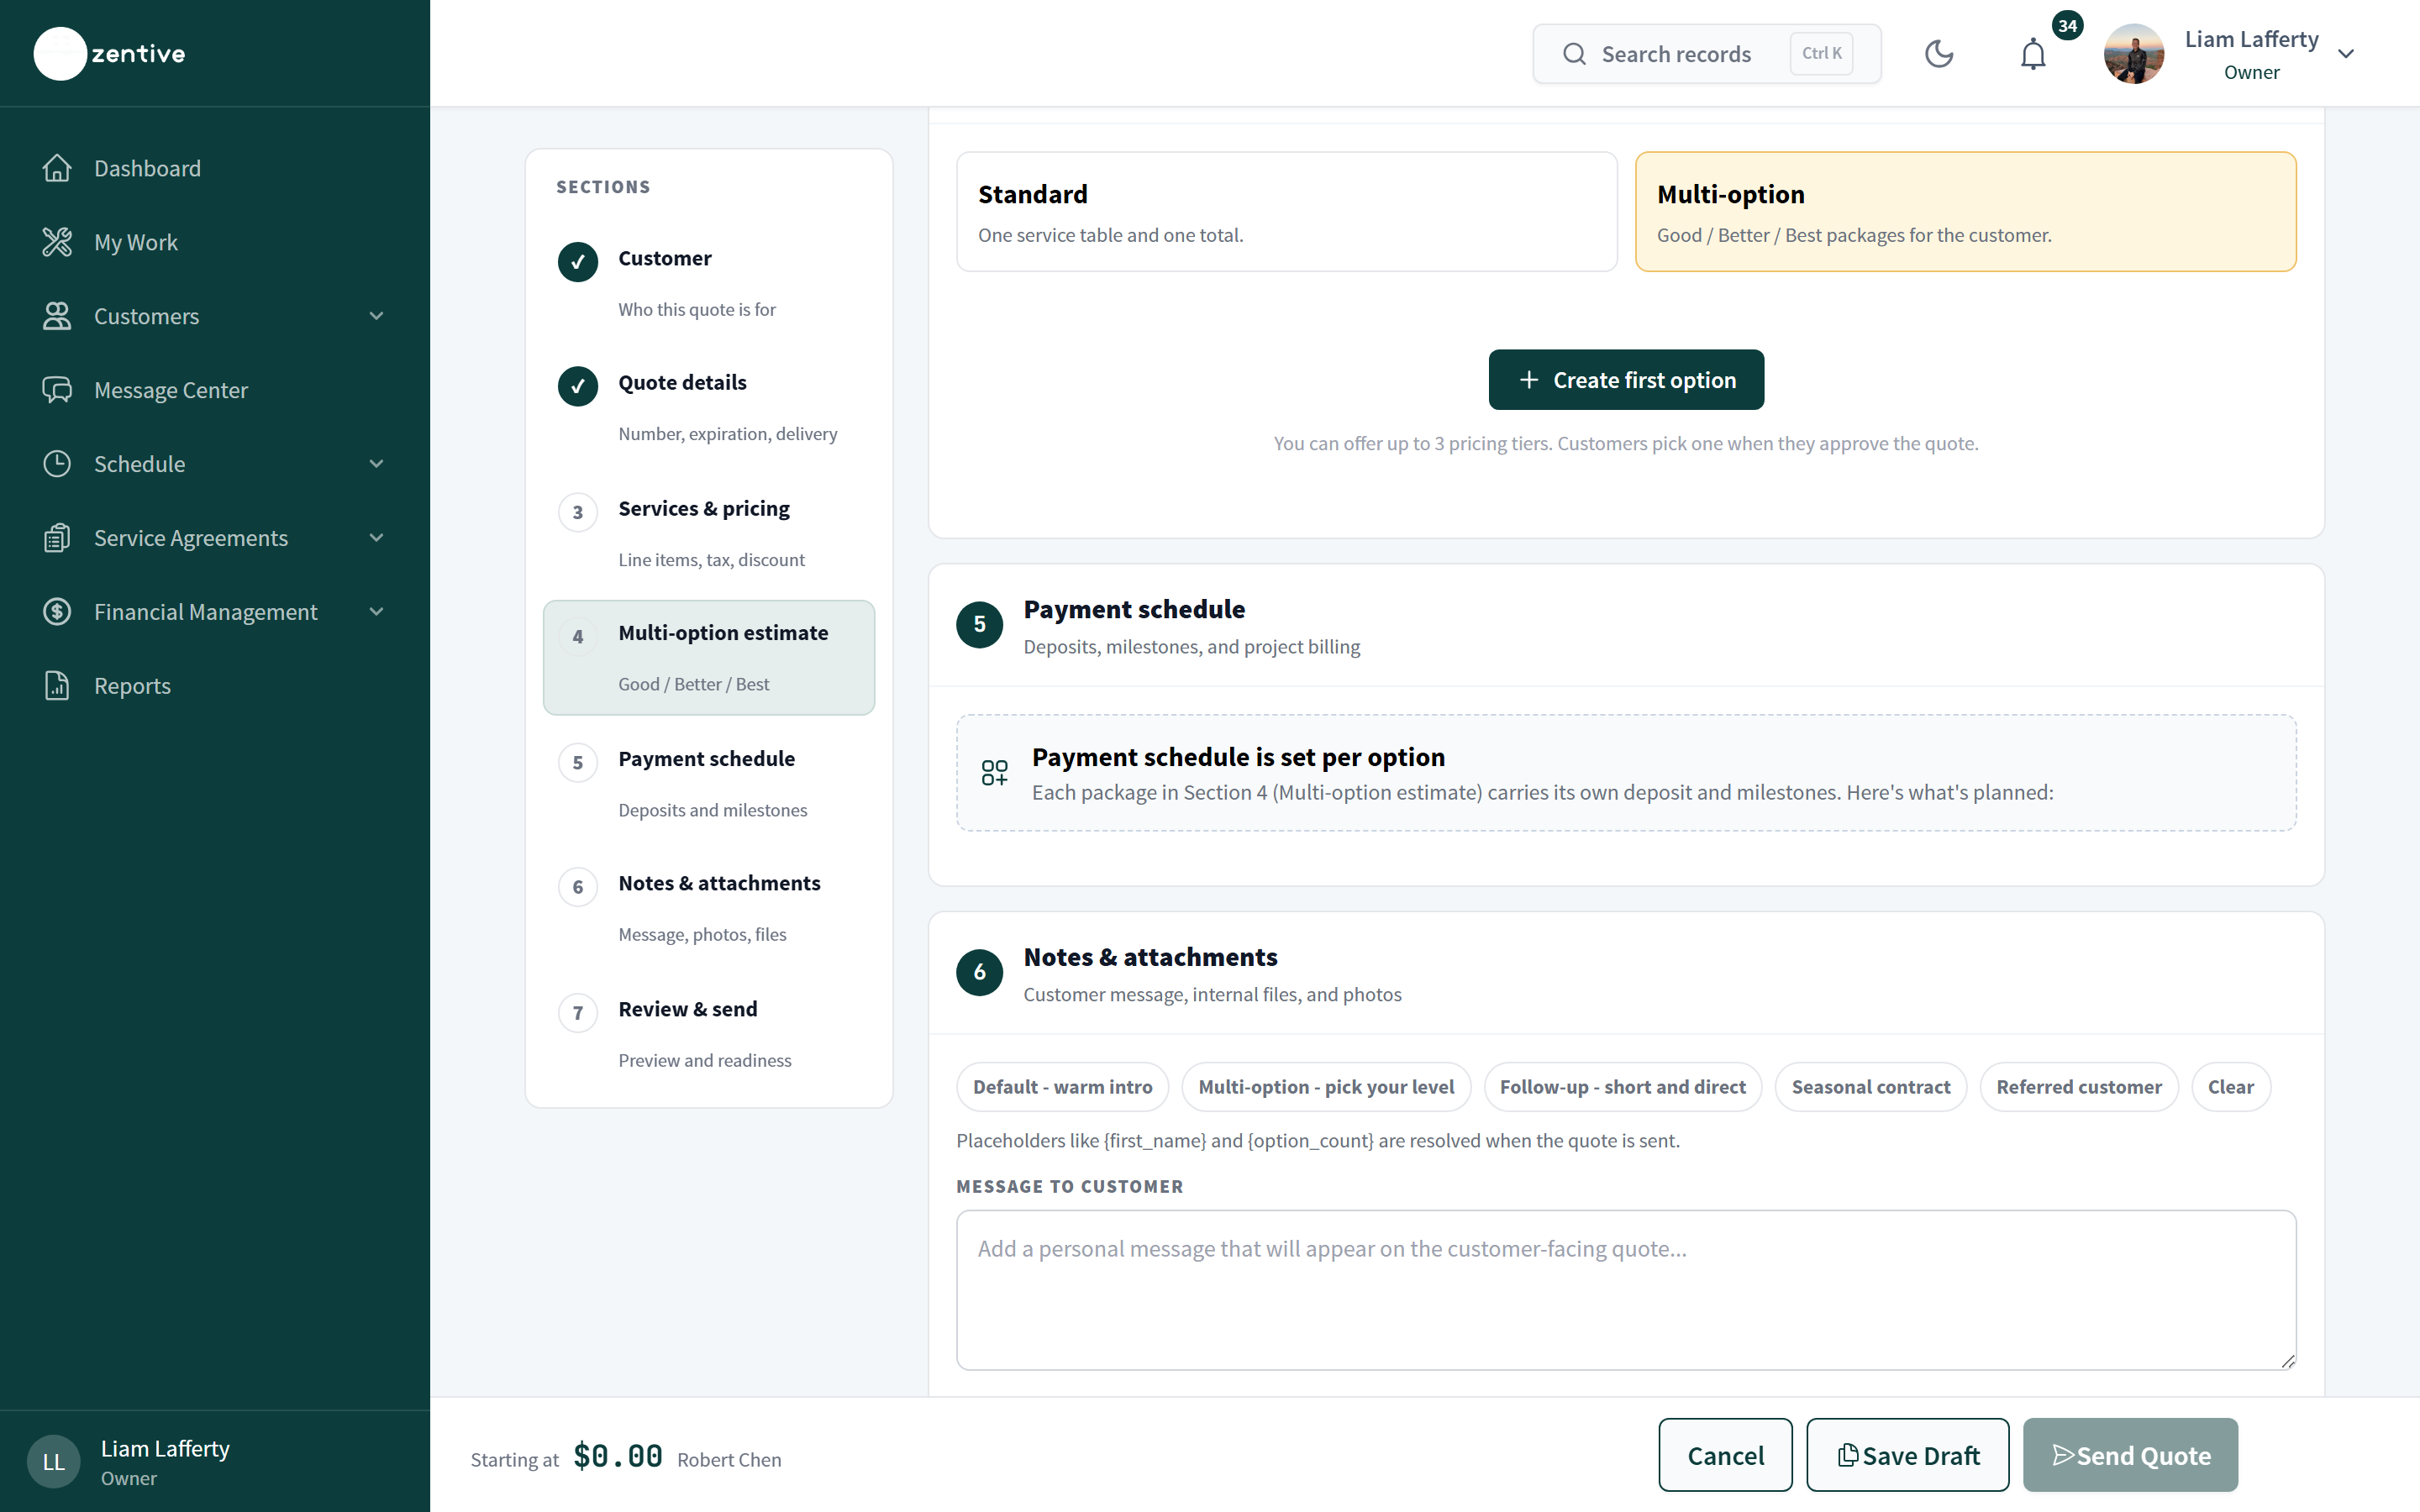Viewport: 2420px width, 1512px height.
Task: Click the step 6 circle in the Sections list
Action: (578, 887)
